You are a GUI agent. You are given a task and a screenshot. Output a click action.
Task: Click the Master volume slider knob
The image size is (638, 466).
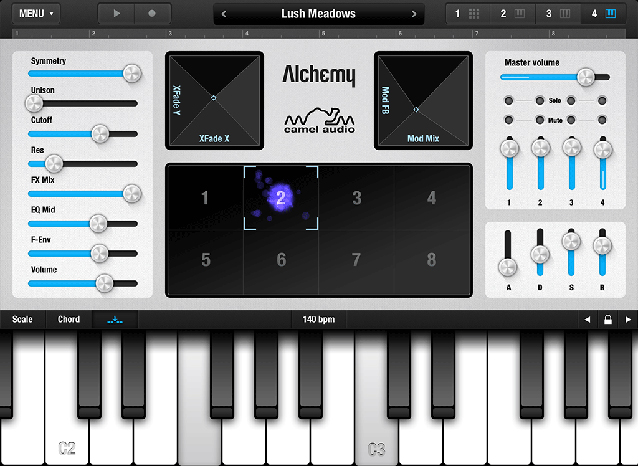coord(586,77)
